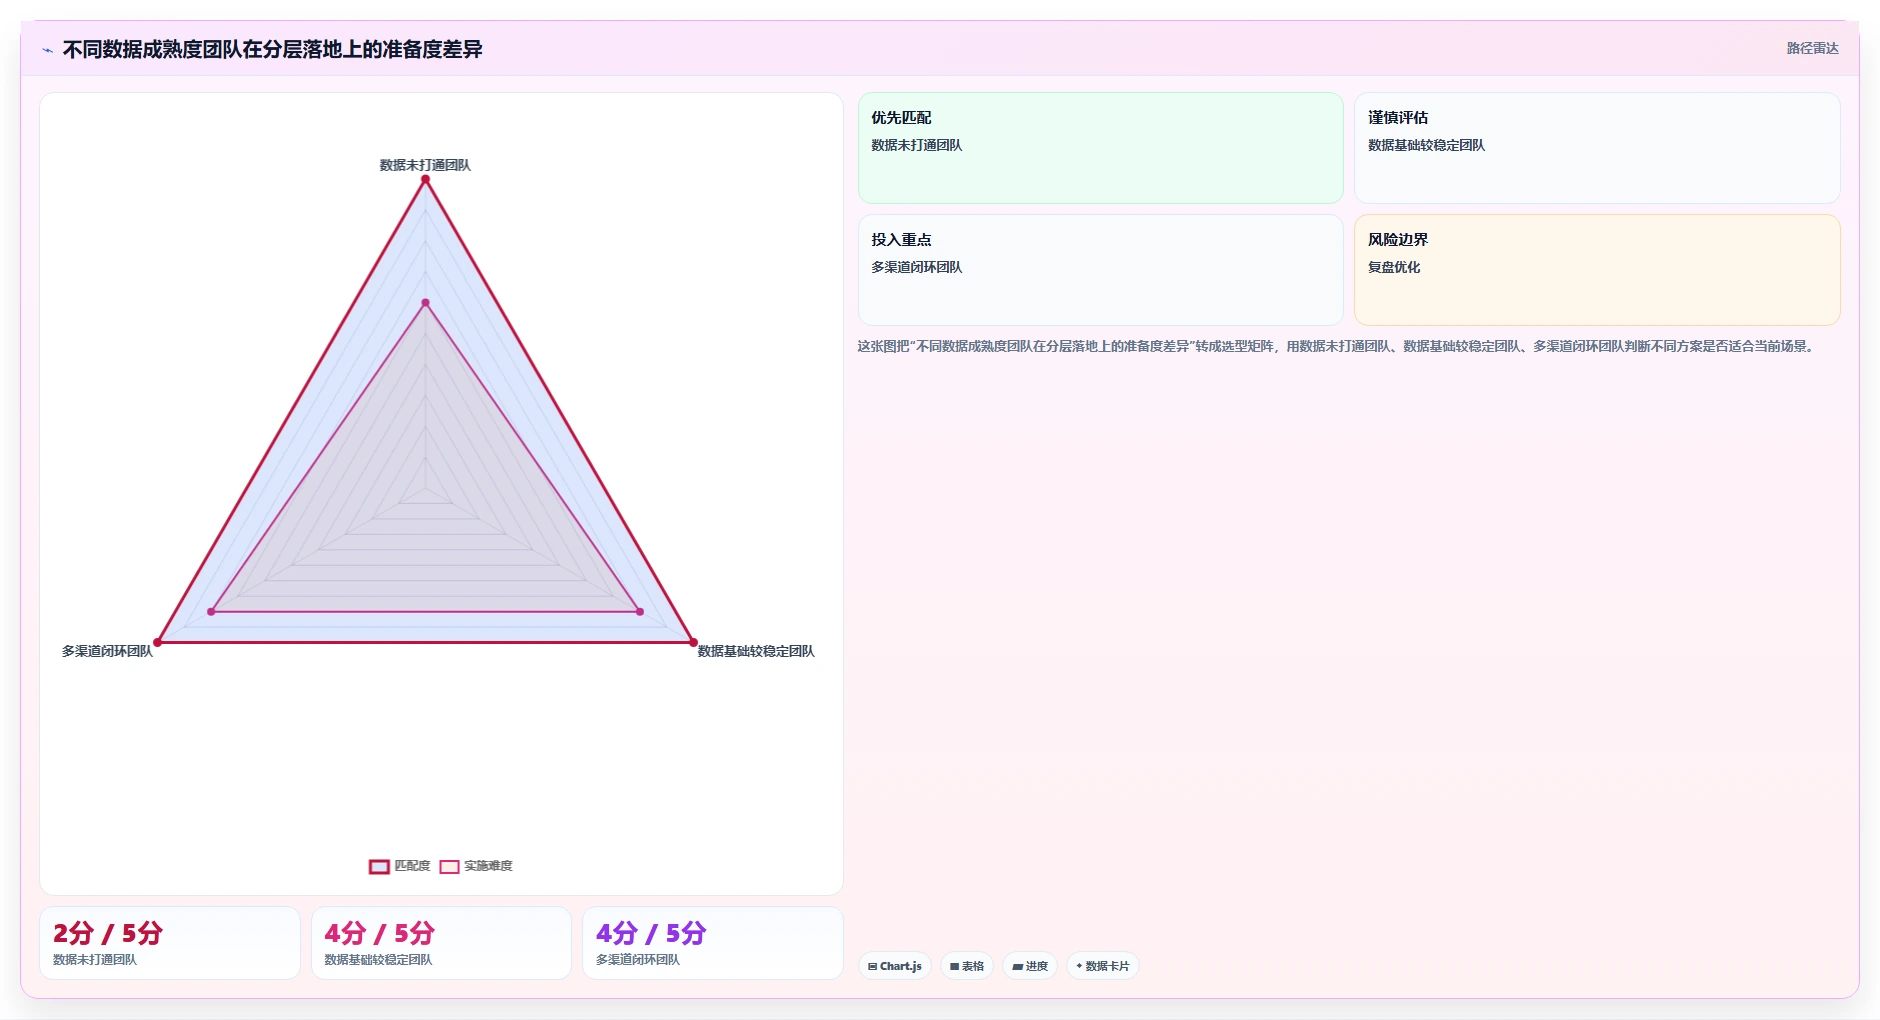Image resolution: width=1880 pixels, height=1020 pixels.
Task: Click 复盘优化 text in 风险边界 card
Action: 1394,267
